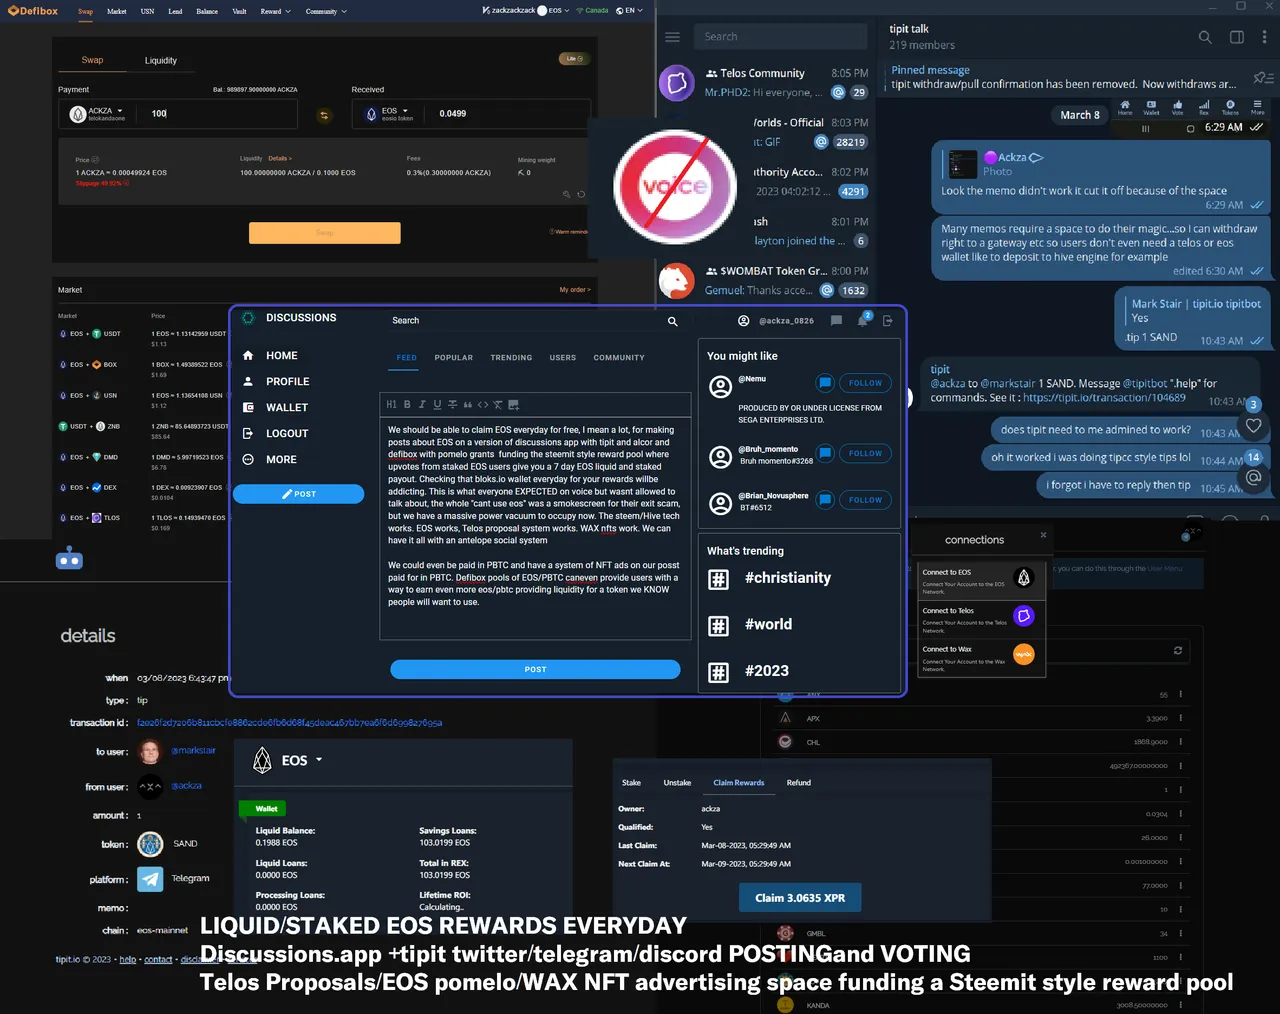The image size is (1280, 1014).
Task: Select the Trending tab in Discussions
Action: [x=511, y=358]
